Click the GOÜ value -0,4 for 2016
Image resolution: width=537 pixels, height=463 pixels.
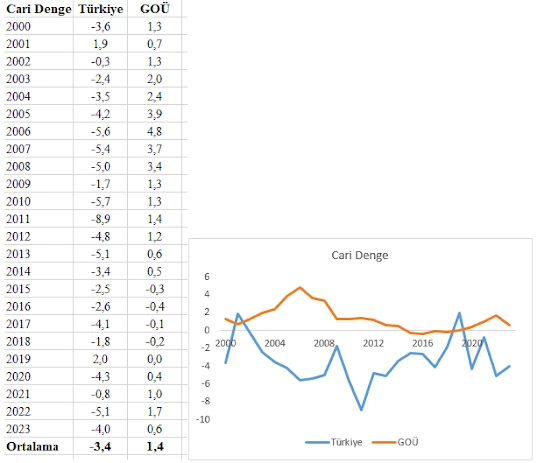coord(154,306)
